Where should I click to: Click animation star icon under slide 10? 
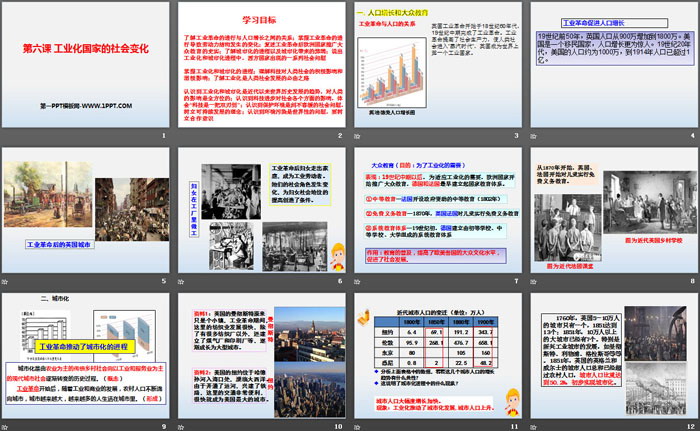[181, 427]
